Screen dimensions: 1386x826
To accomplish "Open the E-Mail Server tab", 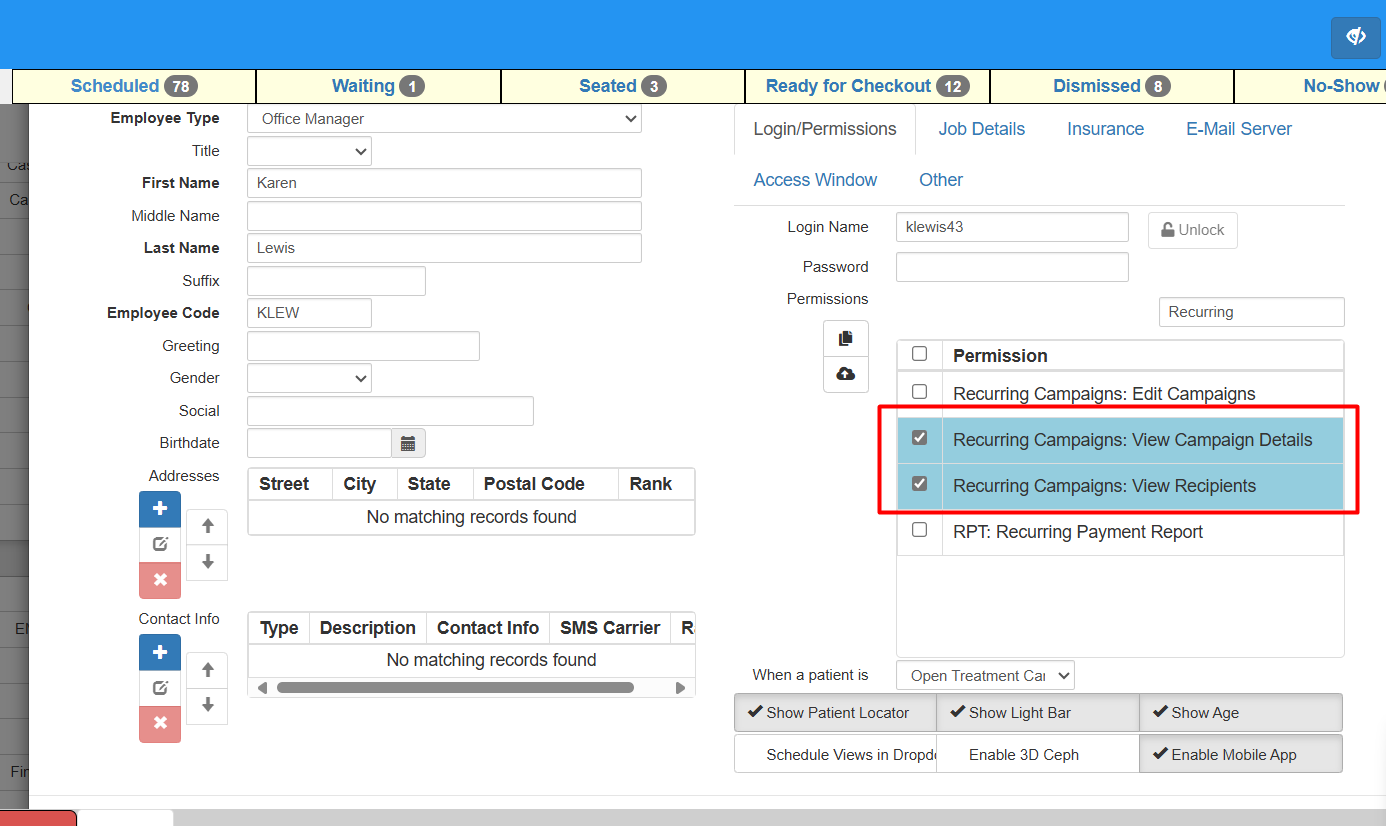I will [1239, 129].
